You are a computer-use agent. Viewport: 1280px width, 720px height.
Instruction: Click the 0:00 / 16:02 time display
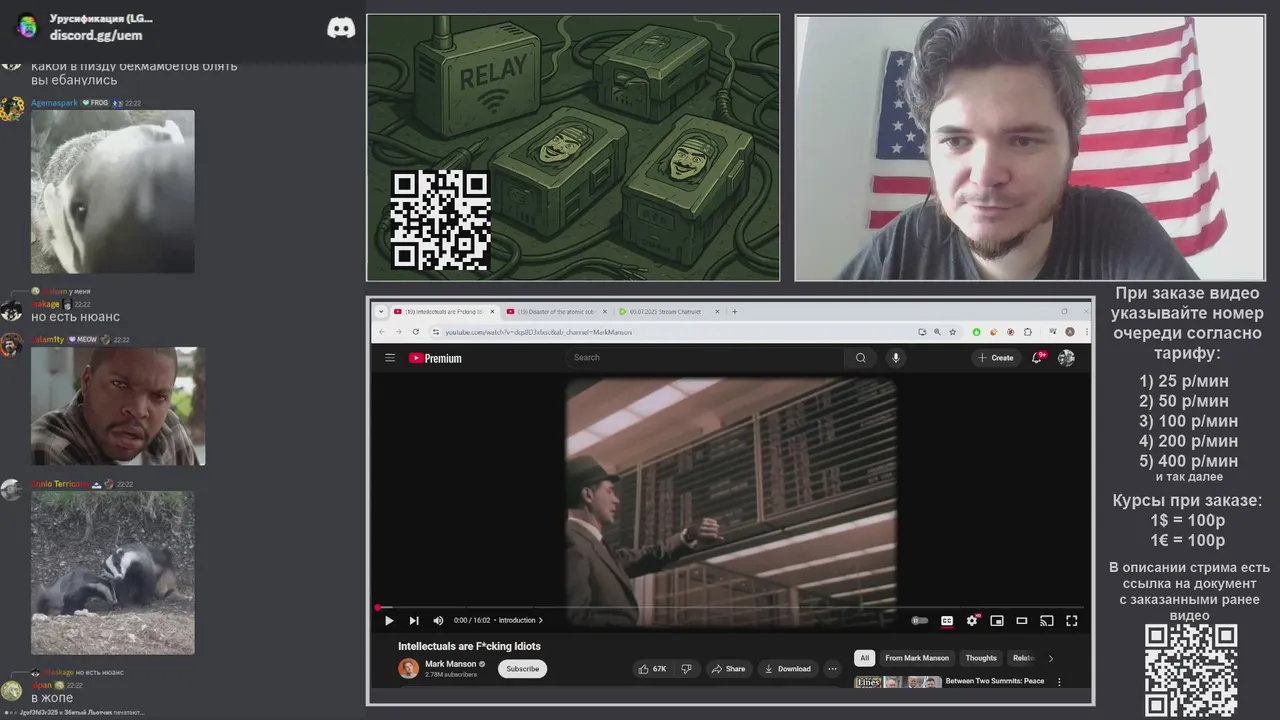(474, 620)
